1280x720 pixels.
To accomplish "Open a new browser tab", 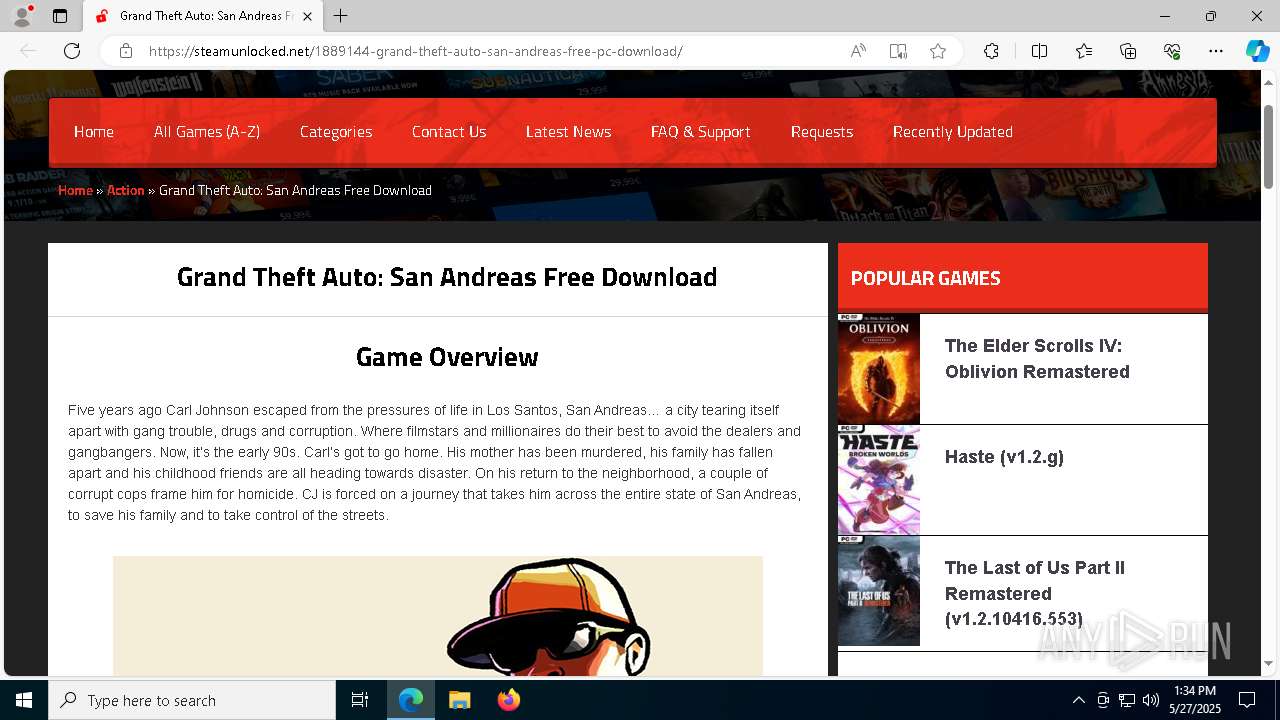I will pos(341,16).
